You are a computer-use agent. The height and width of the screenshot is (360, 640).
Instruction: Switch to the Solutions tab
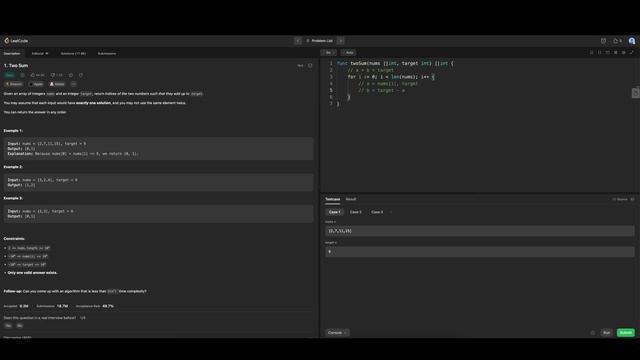coord(73,53)
